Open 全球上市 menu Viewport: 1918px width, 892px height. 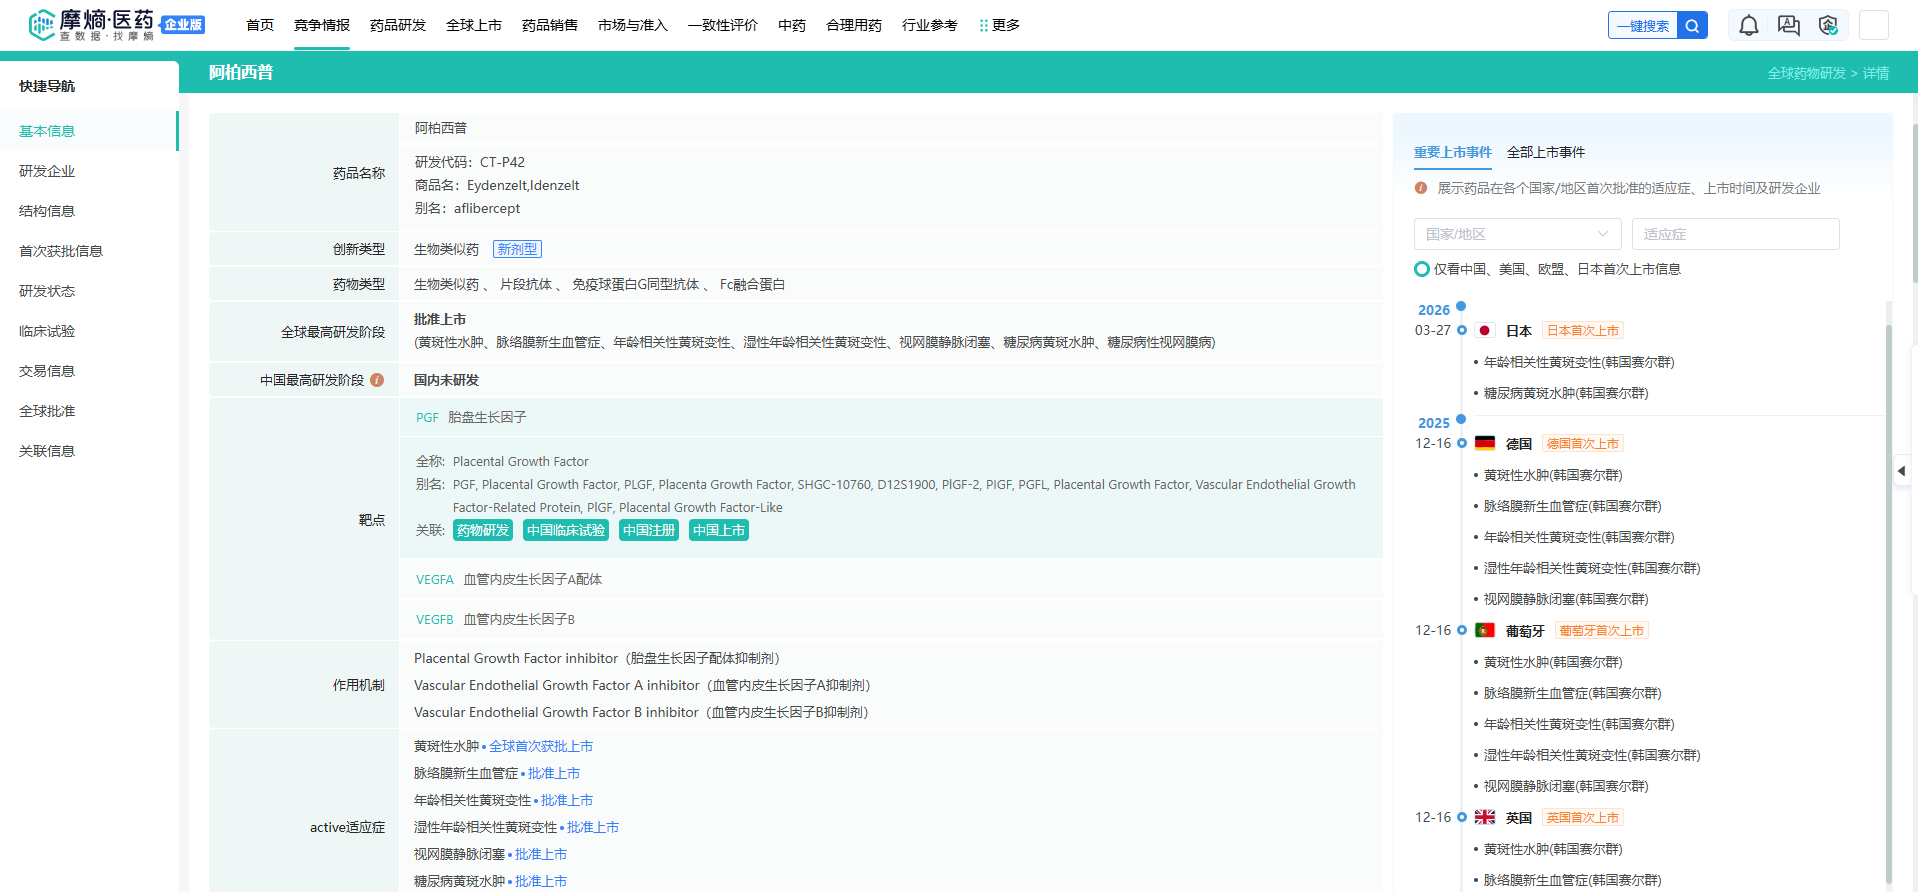(x=474, y=25)
